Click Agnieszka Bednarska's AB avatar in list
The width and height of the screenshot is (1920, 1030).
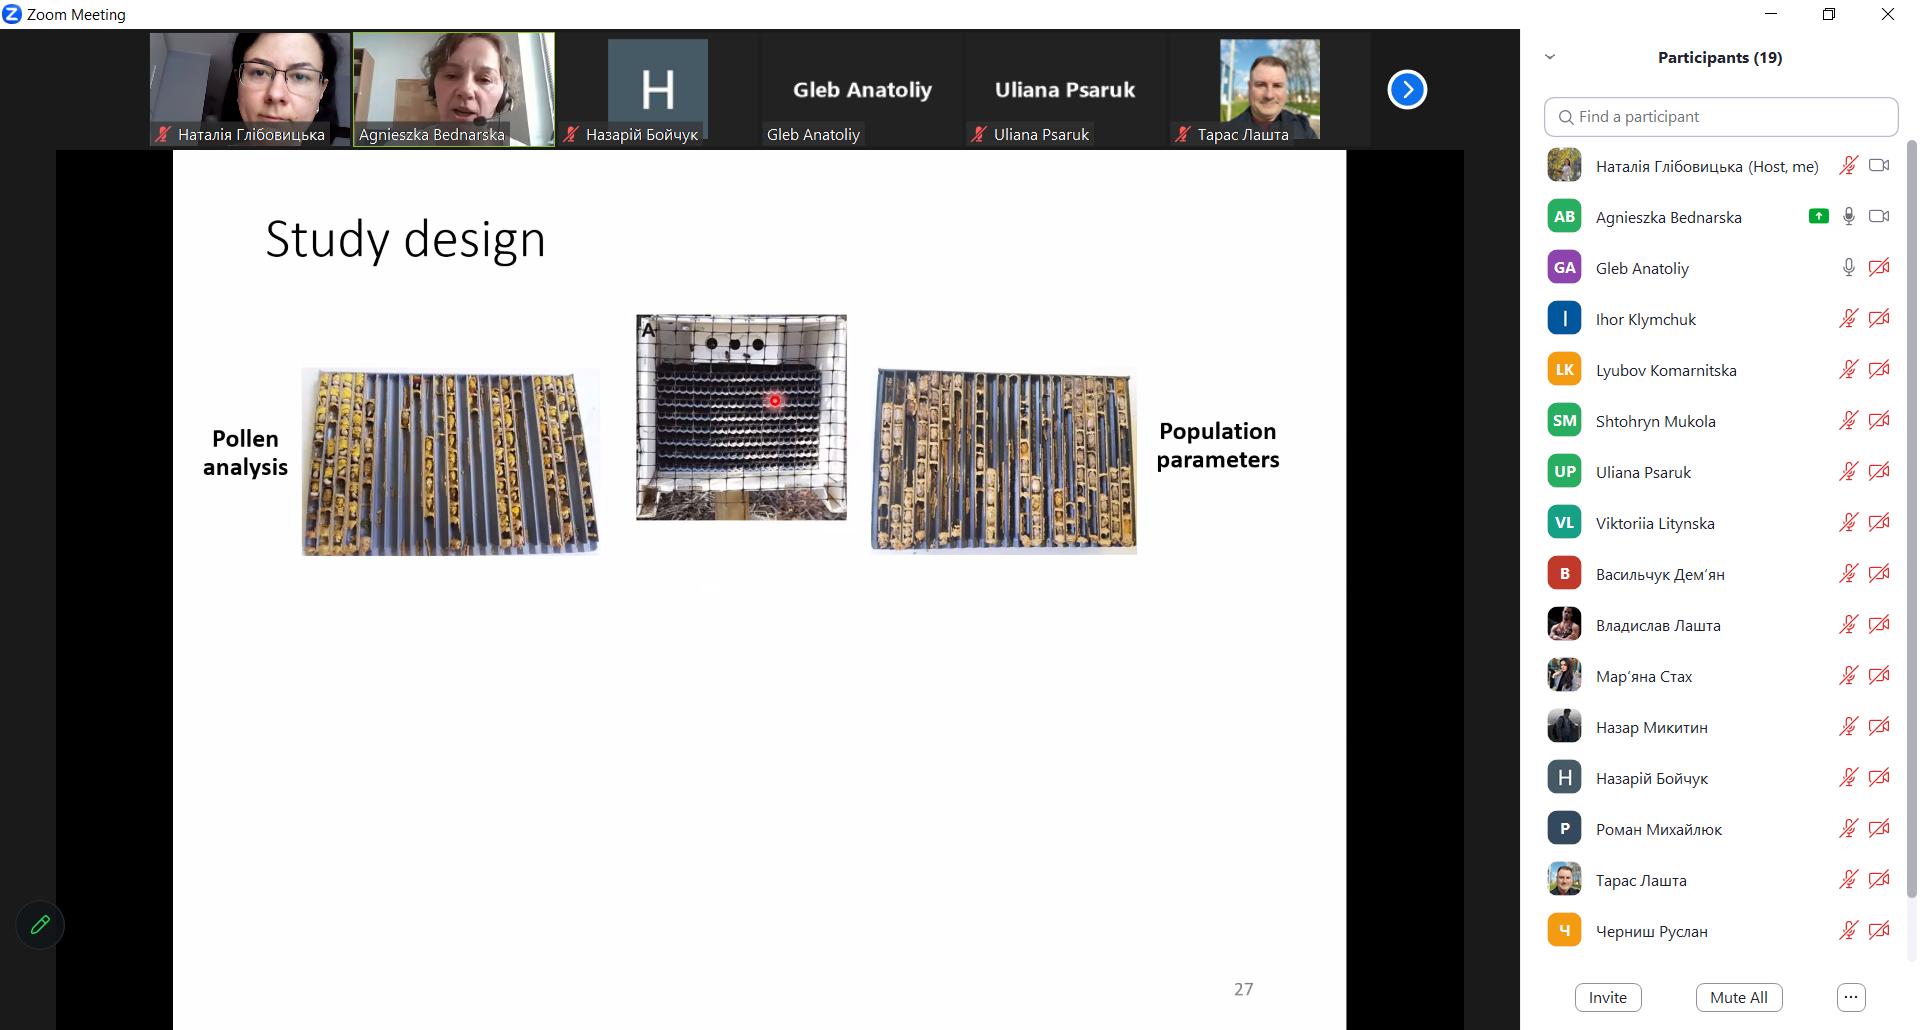click(1564, 217)
